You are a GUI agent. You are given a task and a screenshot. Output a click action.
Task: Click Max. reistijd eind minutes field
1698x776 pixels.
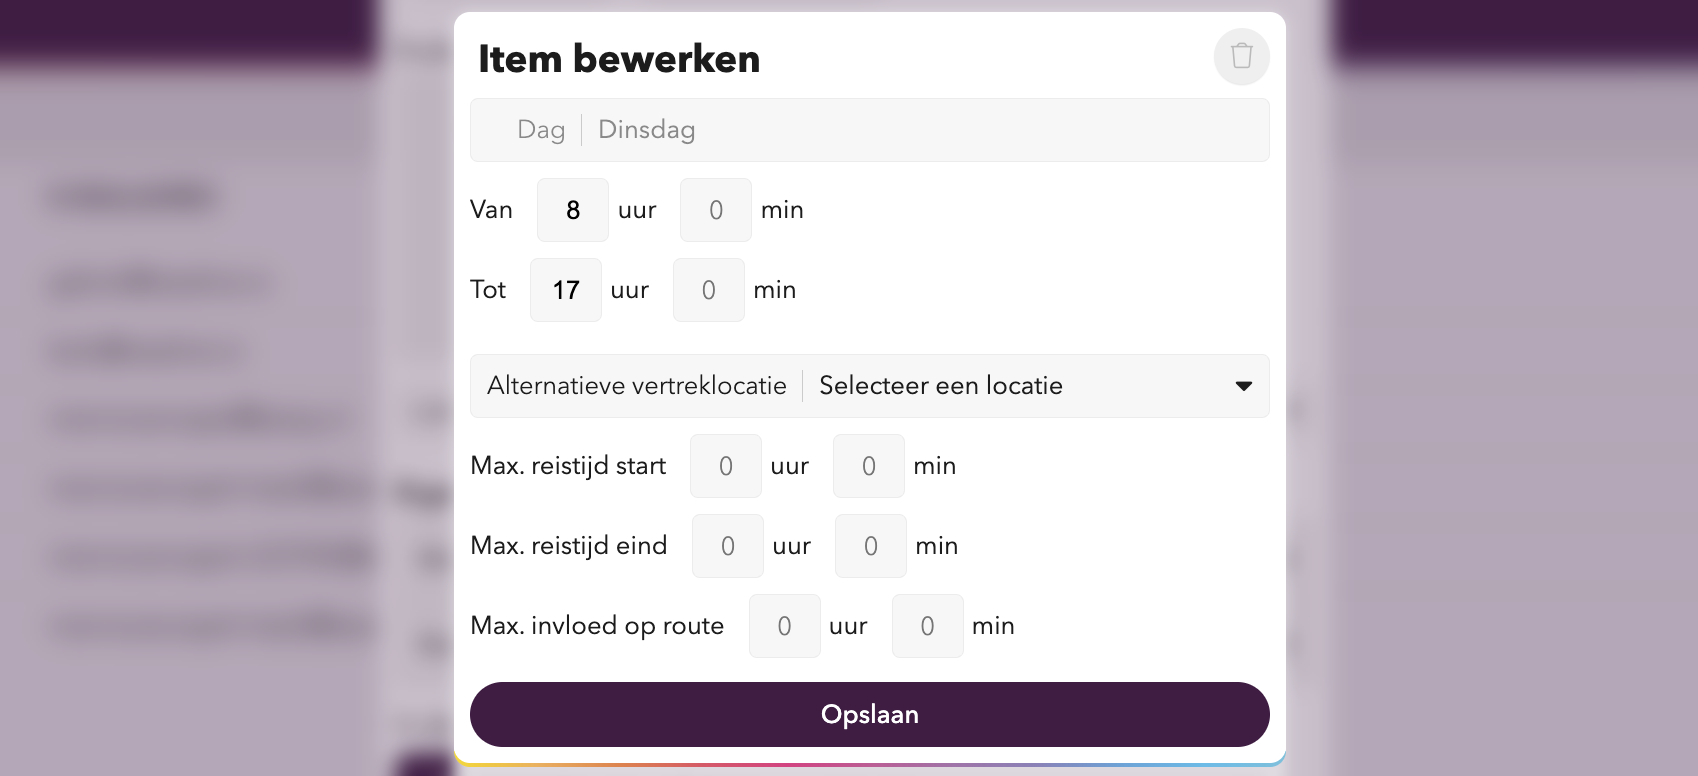coord(870,546)
